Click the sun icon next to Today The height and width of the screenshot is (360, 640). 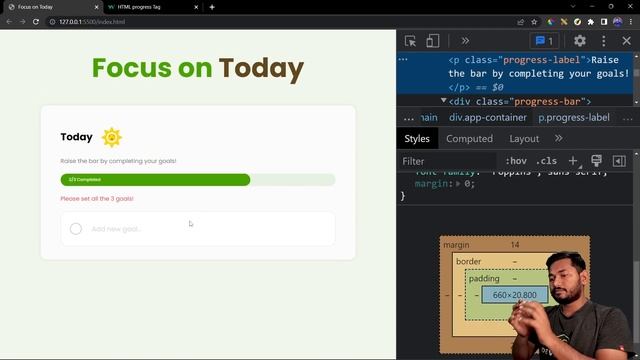111,137
